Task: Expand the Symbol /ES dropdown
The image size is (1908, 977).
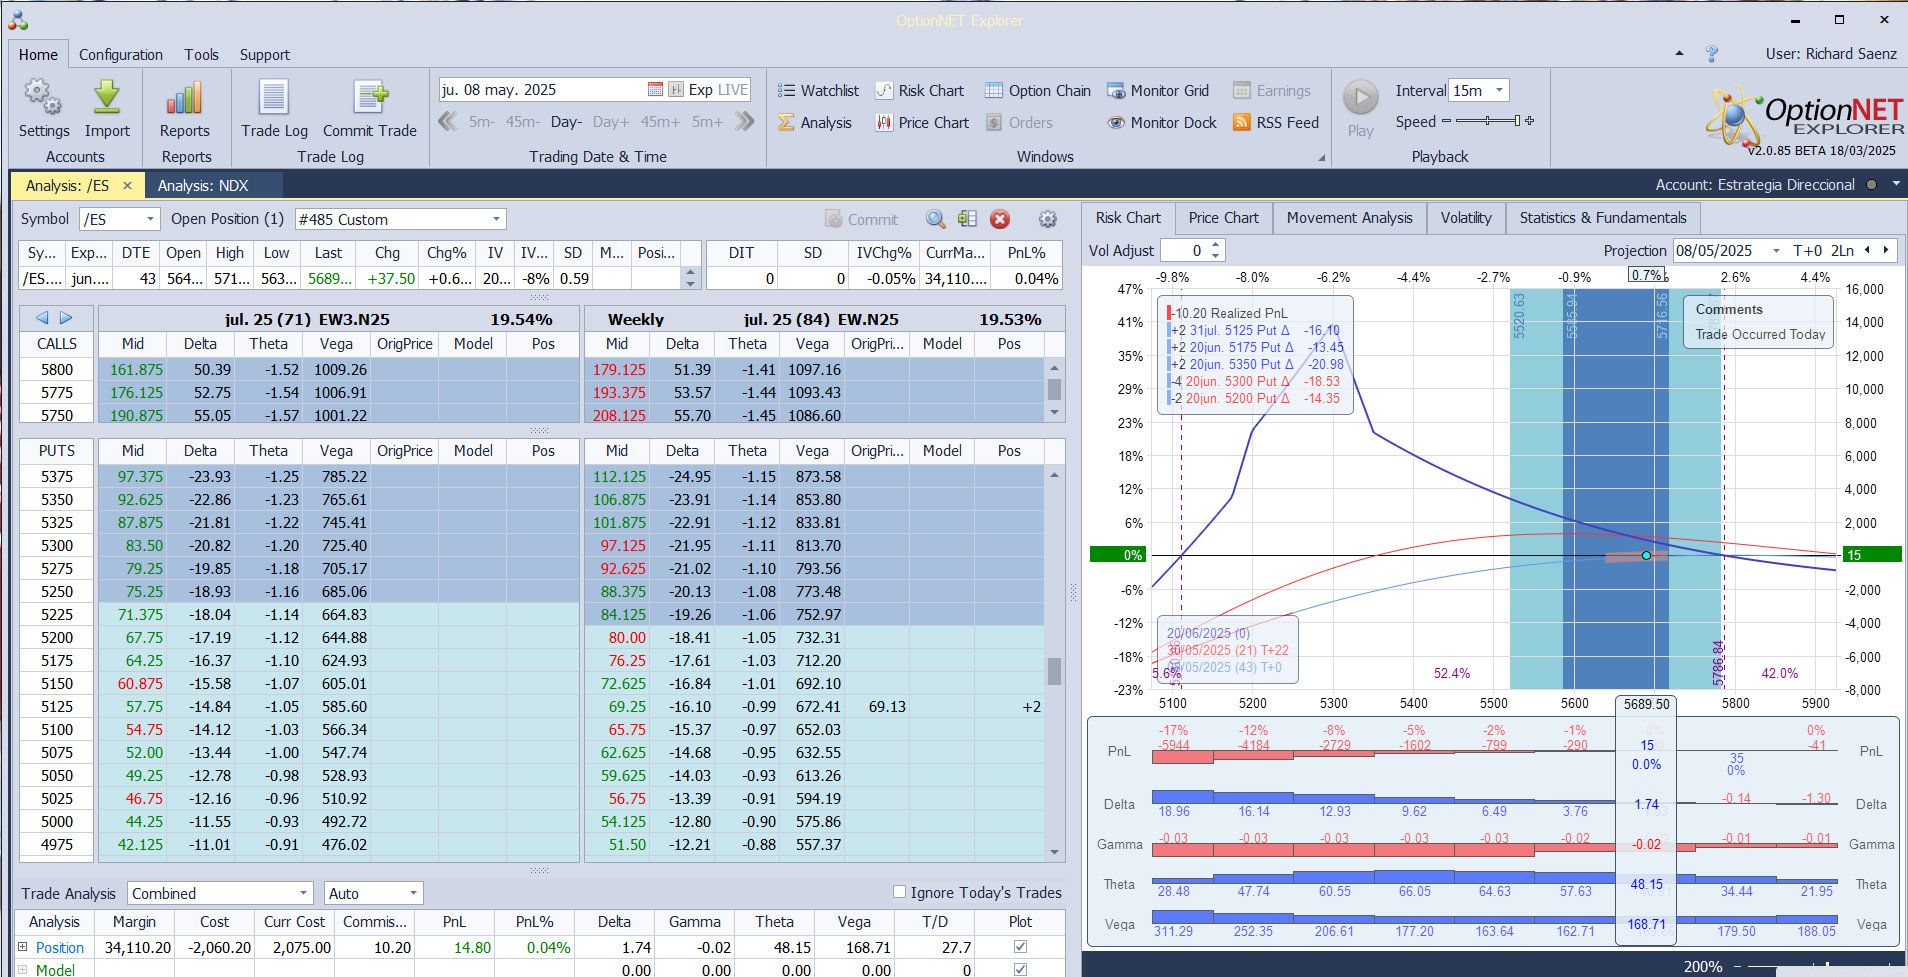Action: (150, 219)
